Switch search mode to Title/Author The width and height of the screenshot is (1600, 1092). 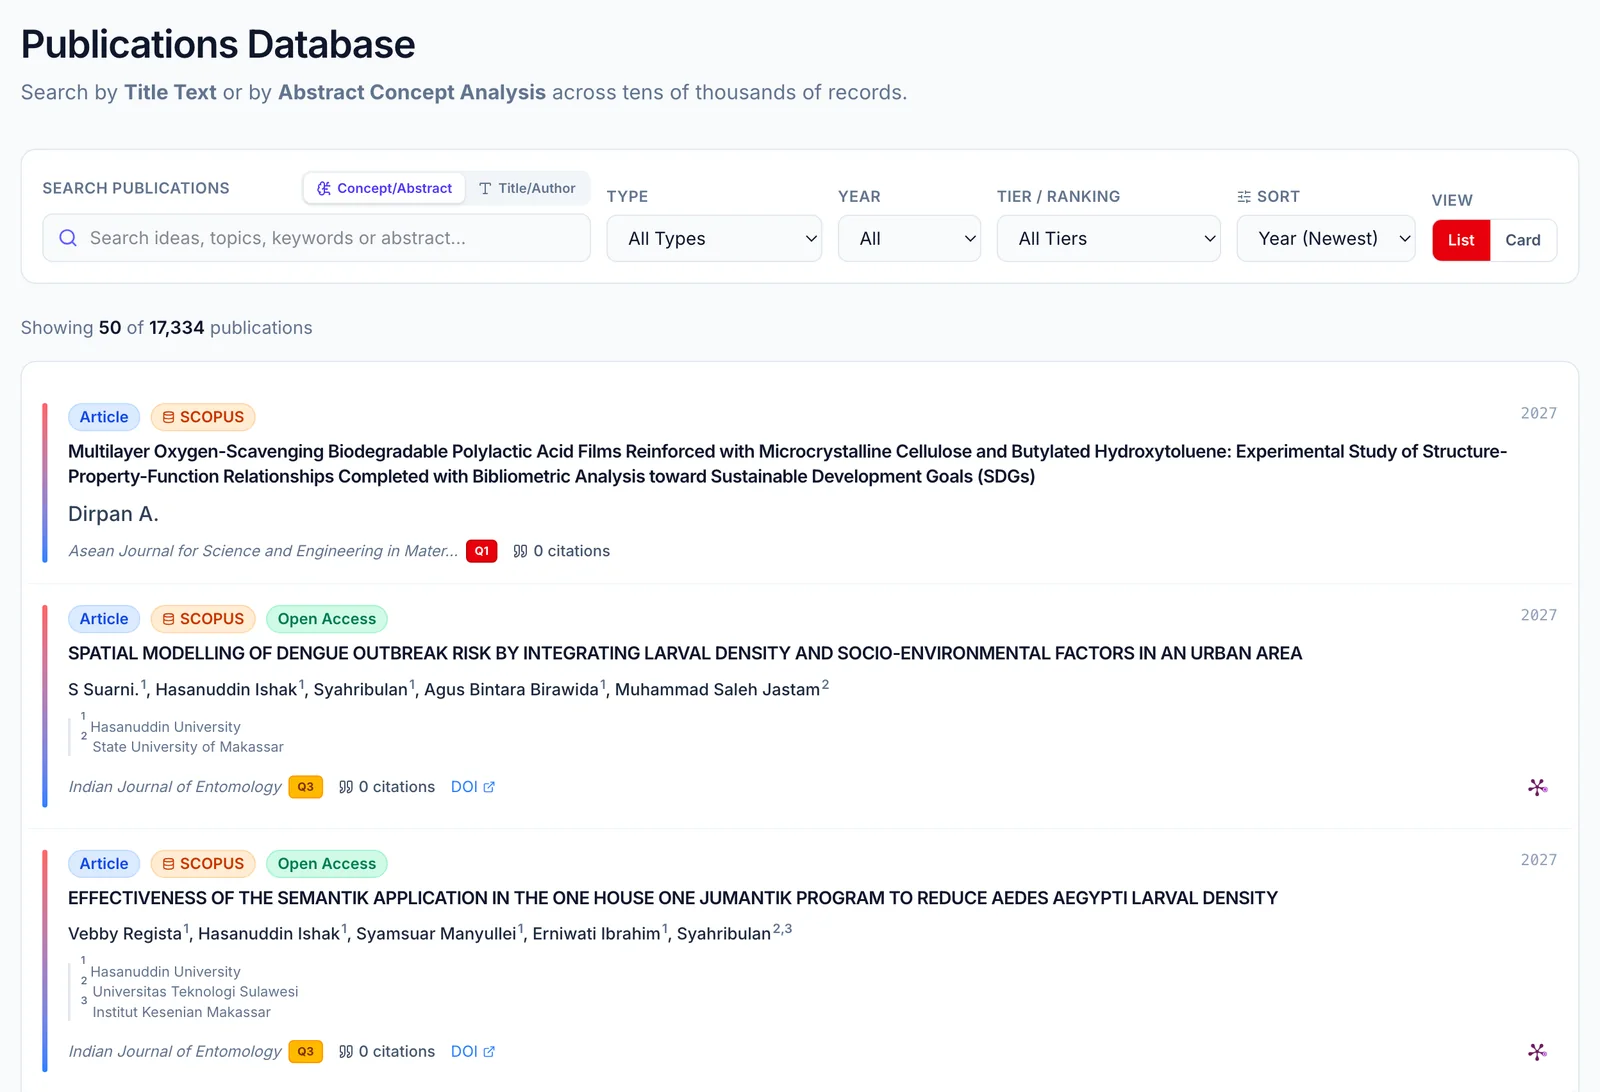tap(527, 188)
